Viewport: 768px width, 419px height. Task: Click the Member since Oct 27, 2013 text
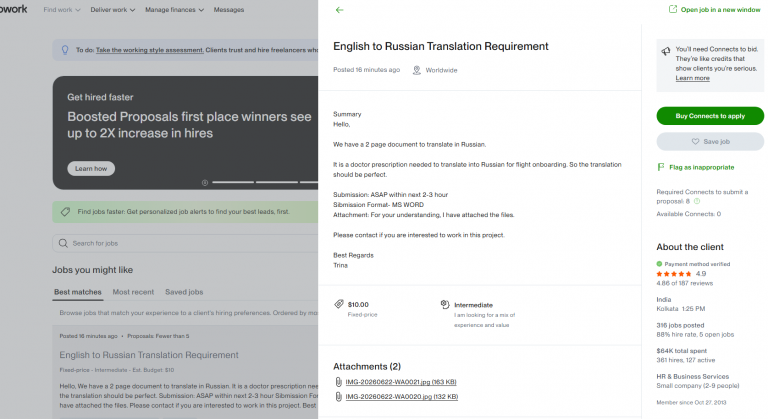coord(691,402)
